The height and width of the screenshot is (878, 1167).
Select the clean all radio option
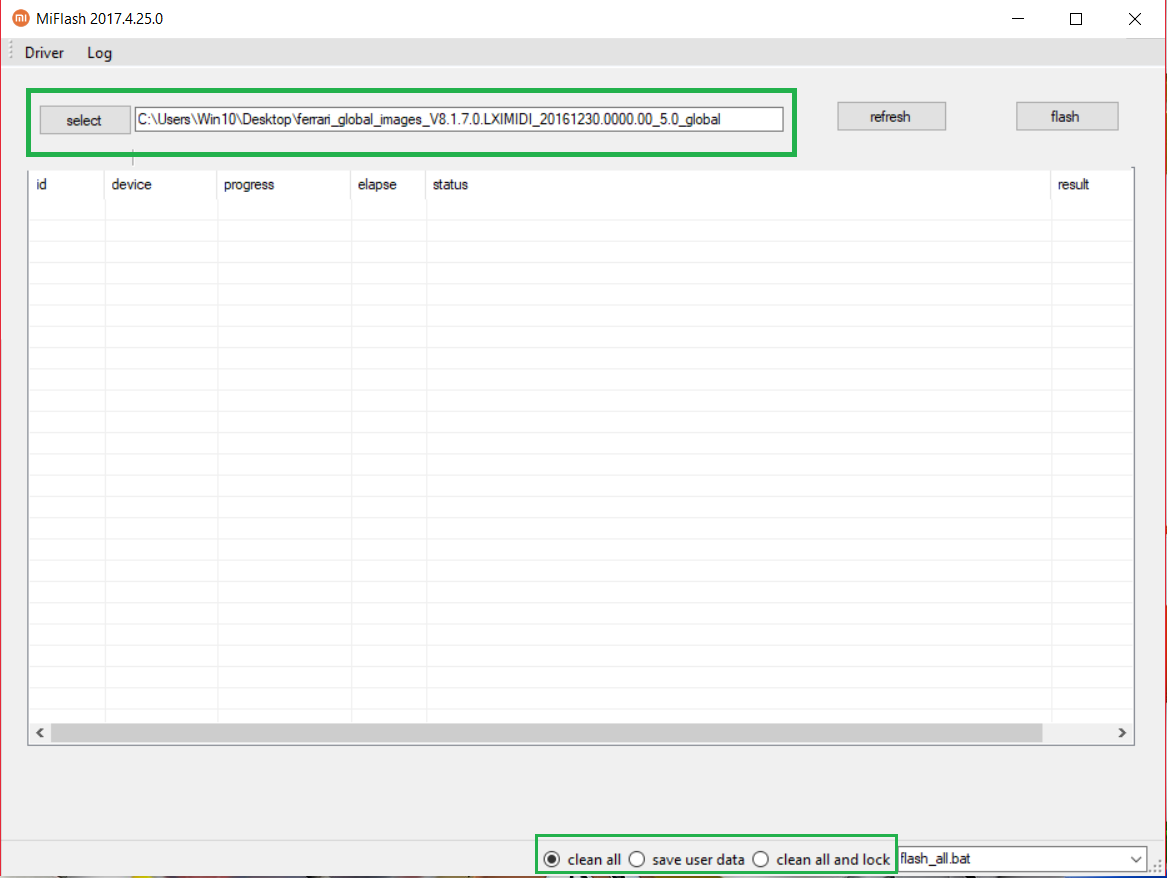coord(582,859)
